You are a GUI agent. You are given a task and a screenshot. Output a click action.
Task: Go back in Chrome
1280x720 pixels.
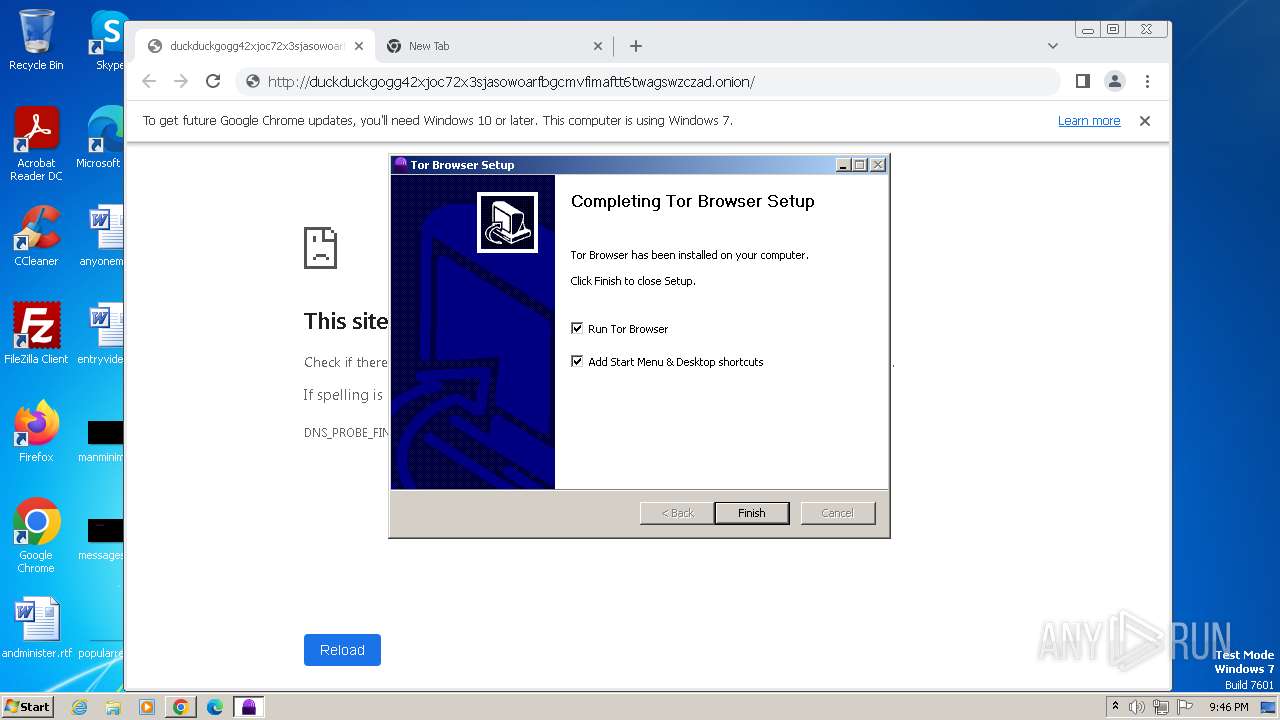149,81
